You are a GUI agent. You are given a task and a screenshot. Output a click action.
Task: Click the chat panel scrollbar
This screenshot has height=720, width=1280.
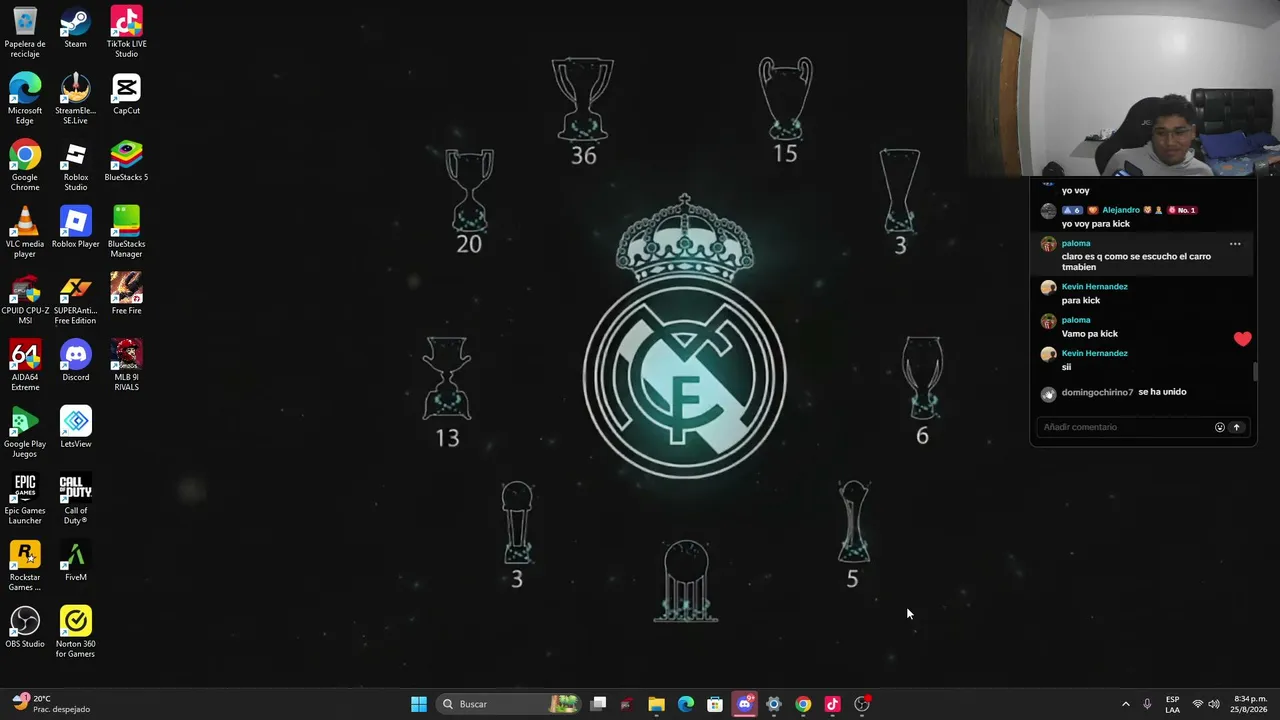1255,372
